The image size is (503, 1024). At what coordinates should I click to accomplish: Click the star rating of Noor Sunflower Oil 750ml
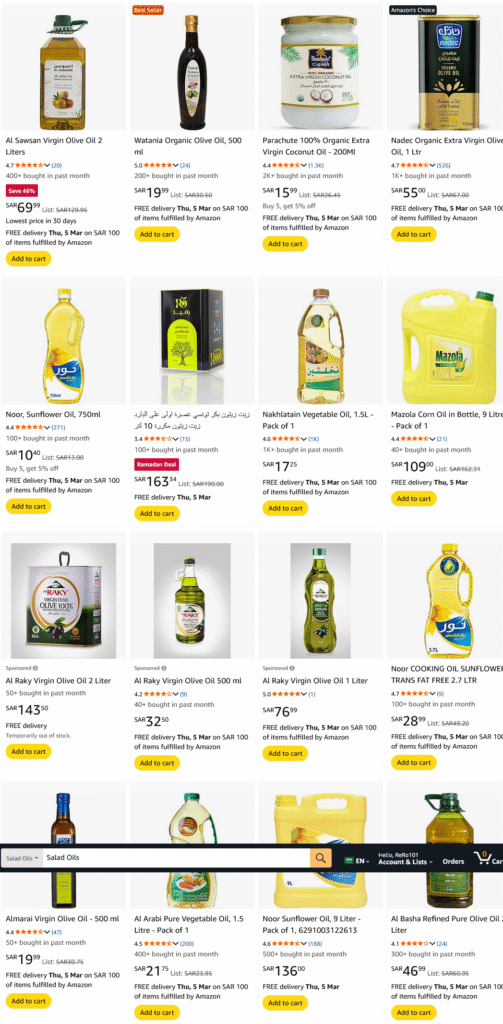[x=29, y=427]
